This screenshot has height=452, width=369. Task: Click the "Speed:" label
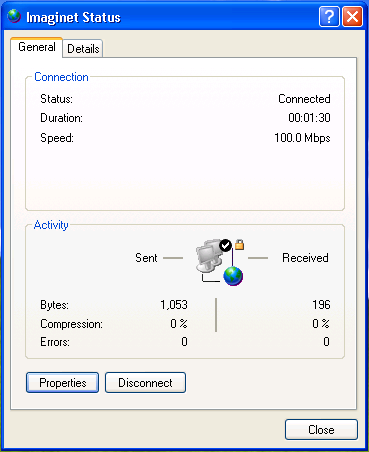click(x=57, y=138)
